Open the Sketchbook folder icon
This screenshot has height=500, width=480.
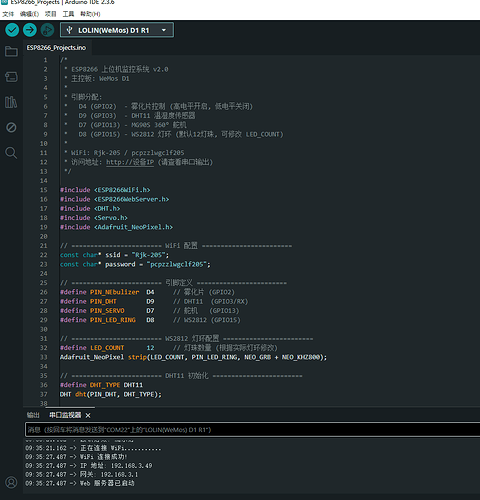(x=11, y=51)
